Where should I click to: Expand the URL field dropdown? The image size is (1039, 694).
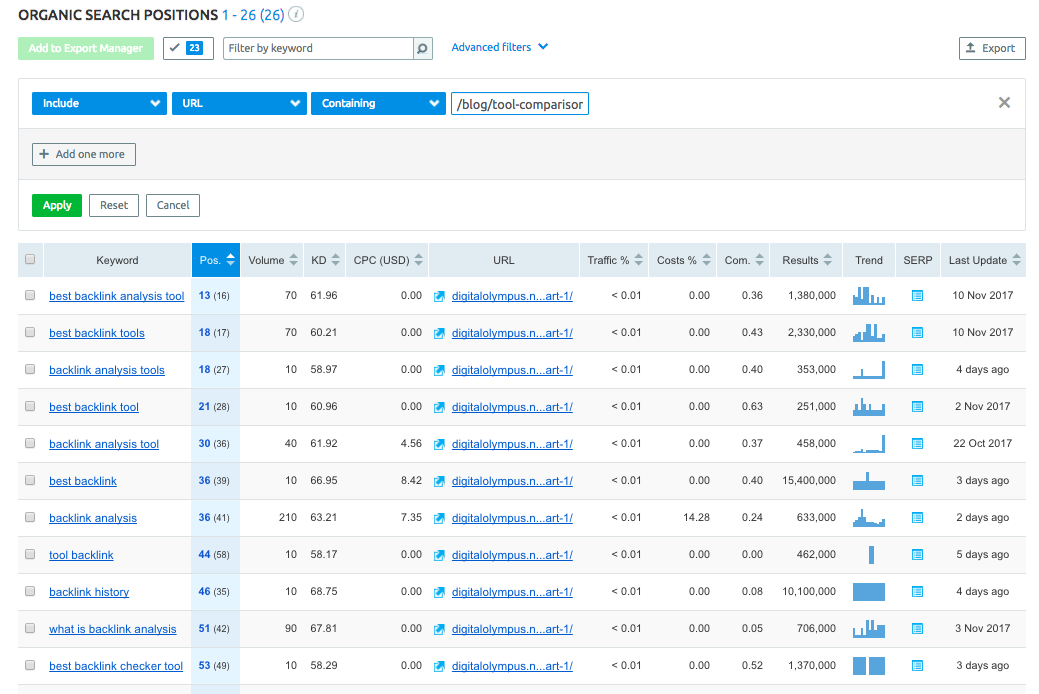click(239, 103)
